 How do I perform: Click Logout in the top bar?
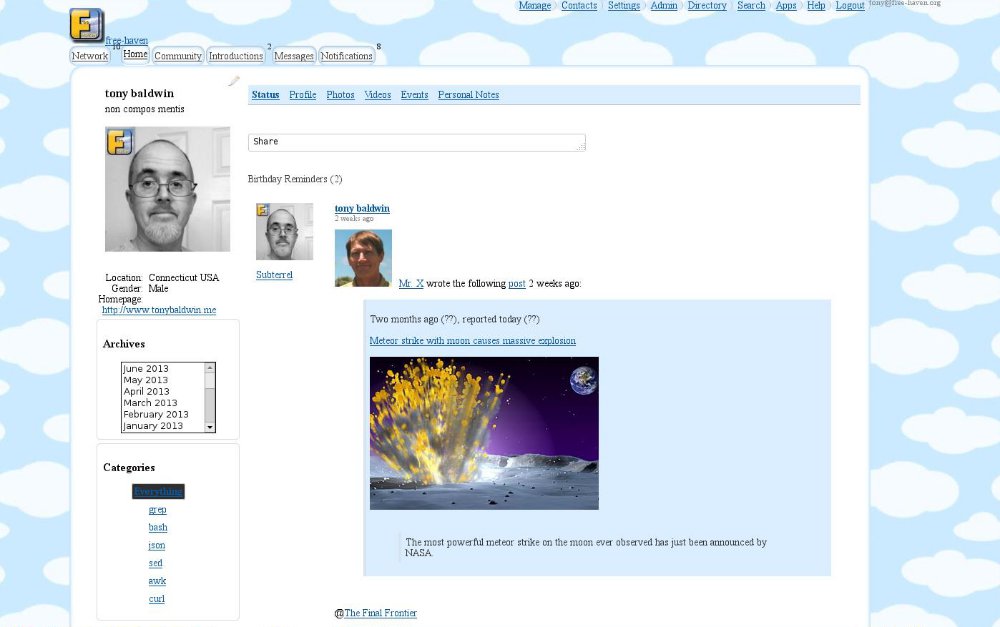850,6
